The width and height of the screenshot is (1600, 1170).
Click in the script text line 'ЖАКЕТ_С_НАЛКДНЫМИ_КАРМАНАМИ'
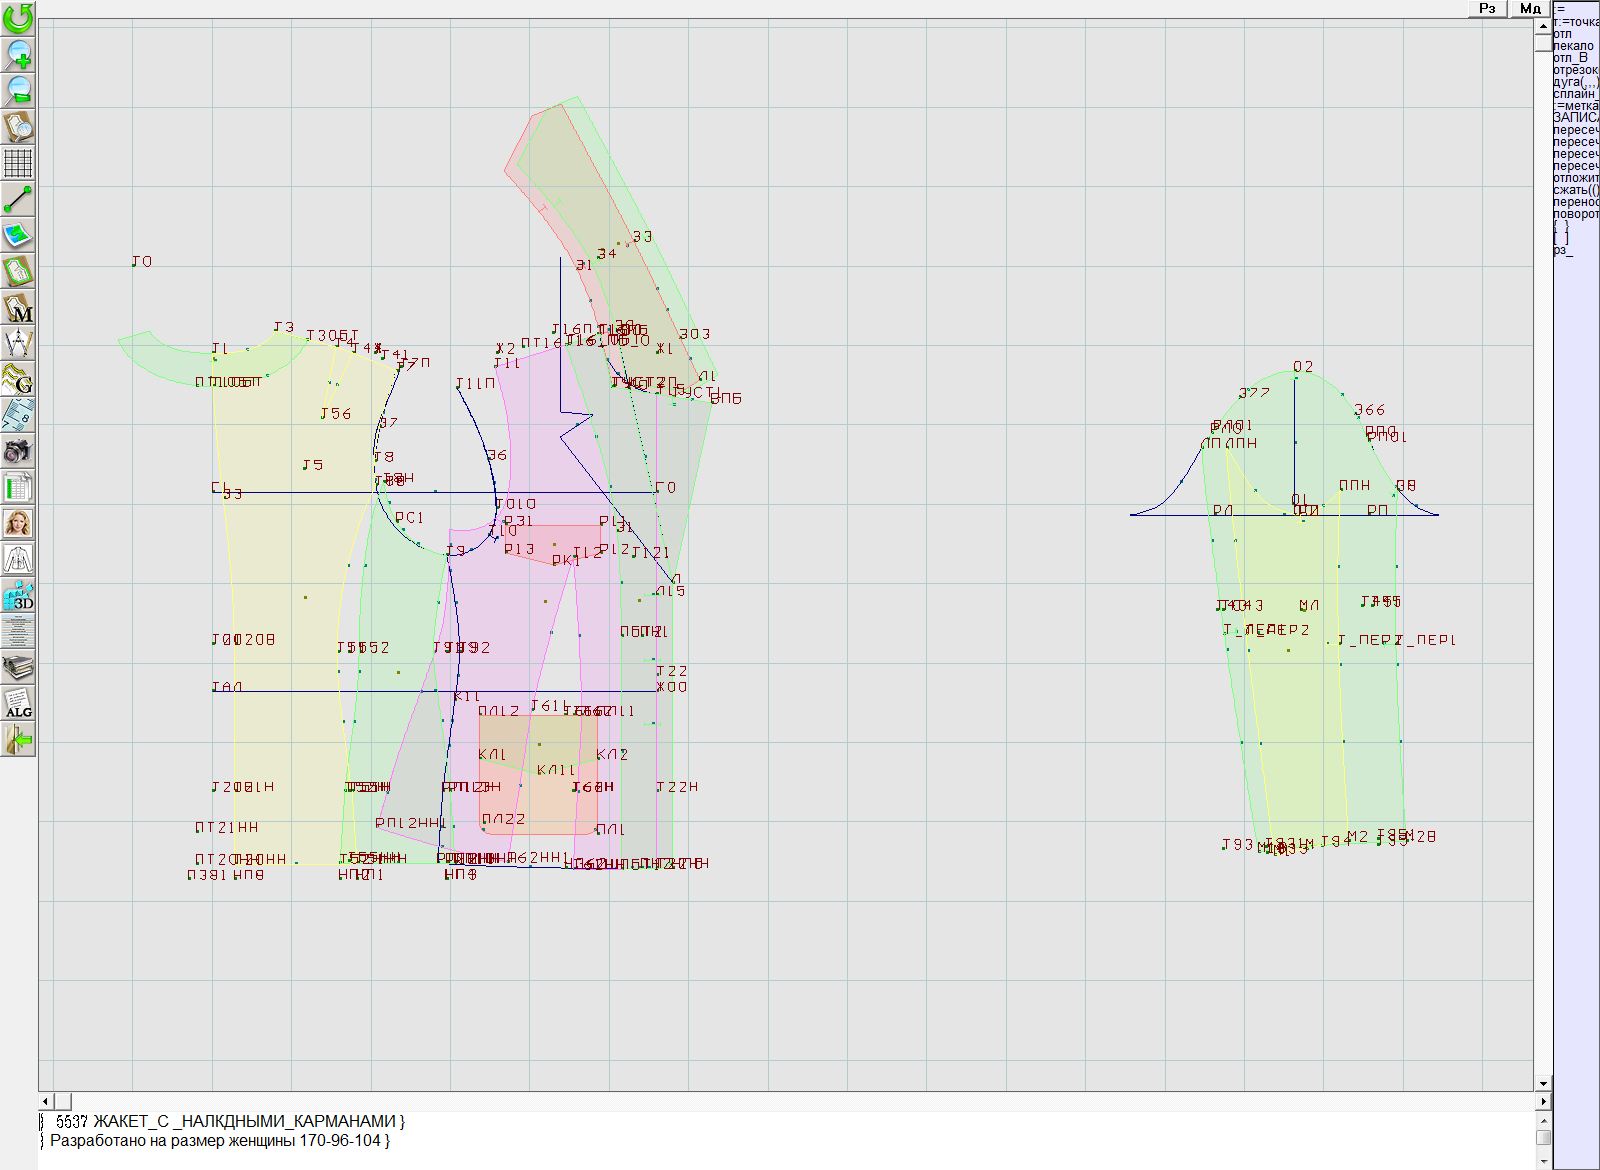point(248,1121)
